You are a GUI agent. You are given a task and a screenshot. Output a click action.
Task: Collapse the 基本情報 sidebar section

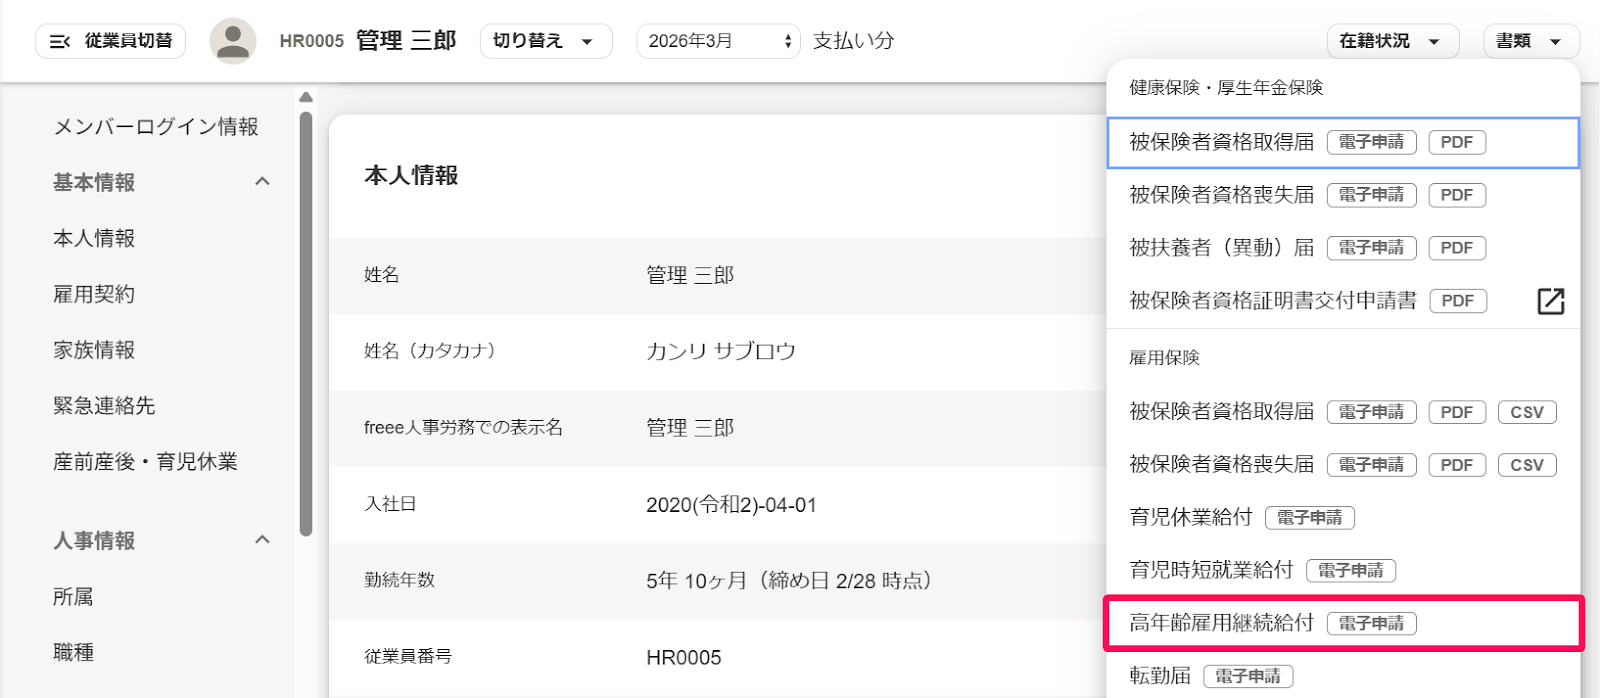tap(262, 182)
